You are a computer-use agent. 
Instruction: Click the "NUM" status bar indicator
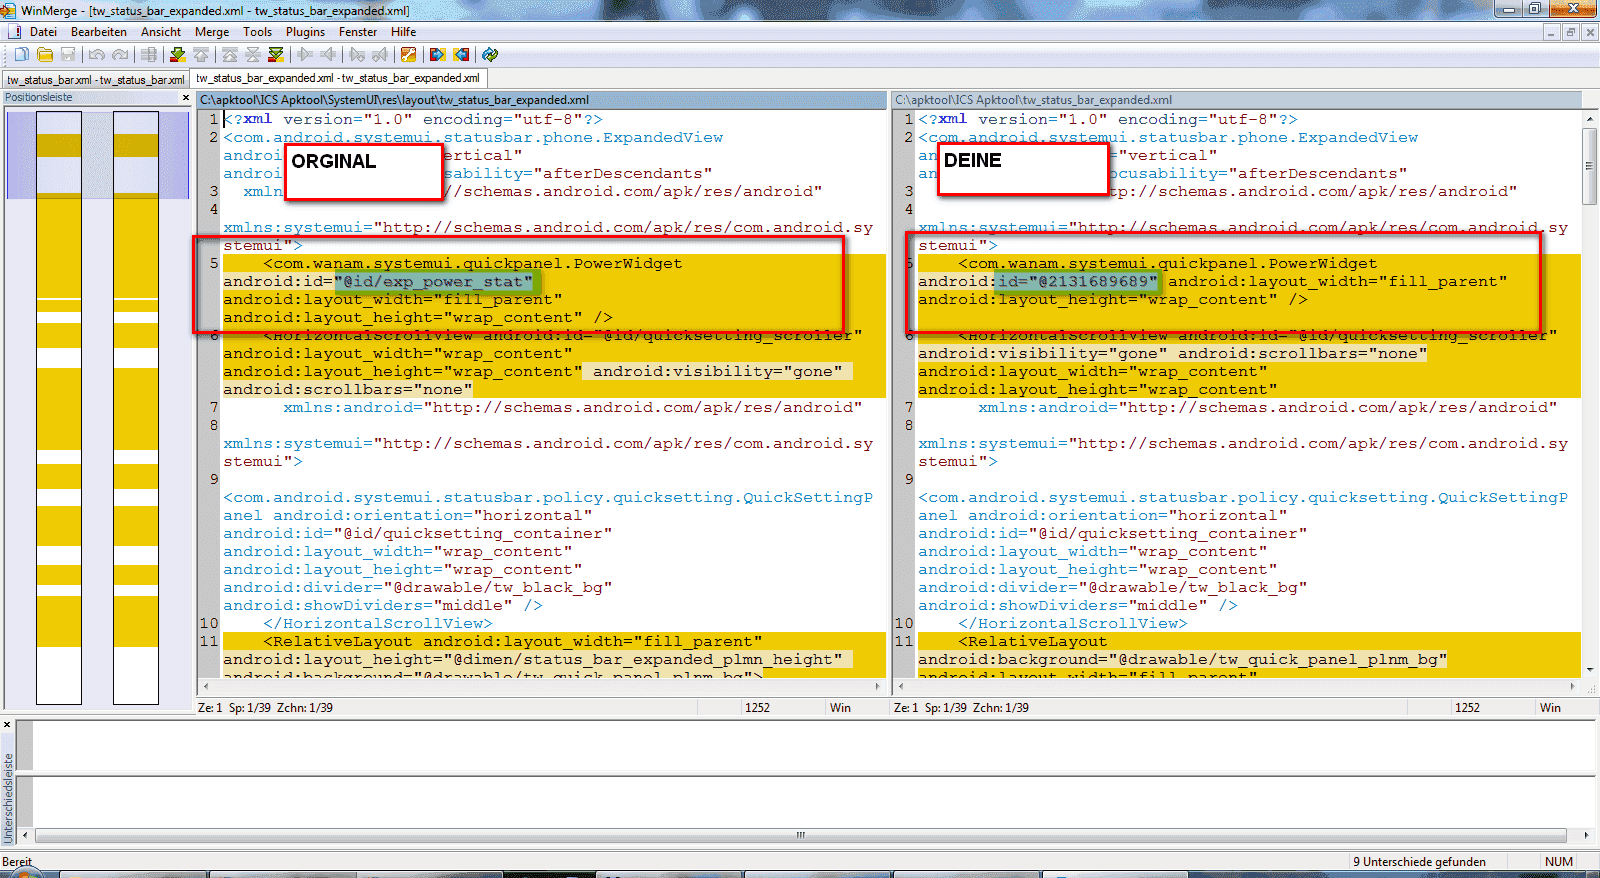click(x=1558, y=862)
